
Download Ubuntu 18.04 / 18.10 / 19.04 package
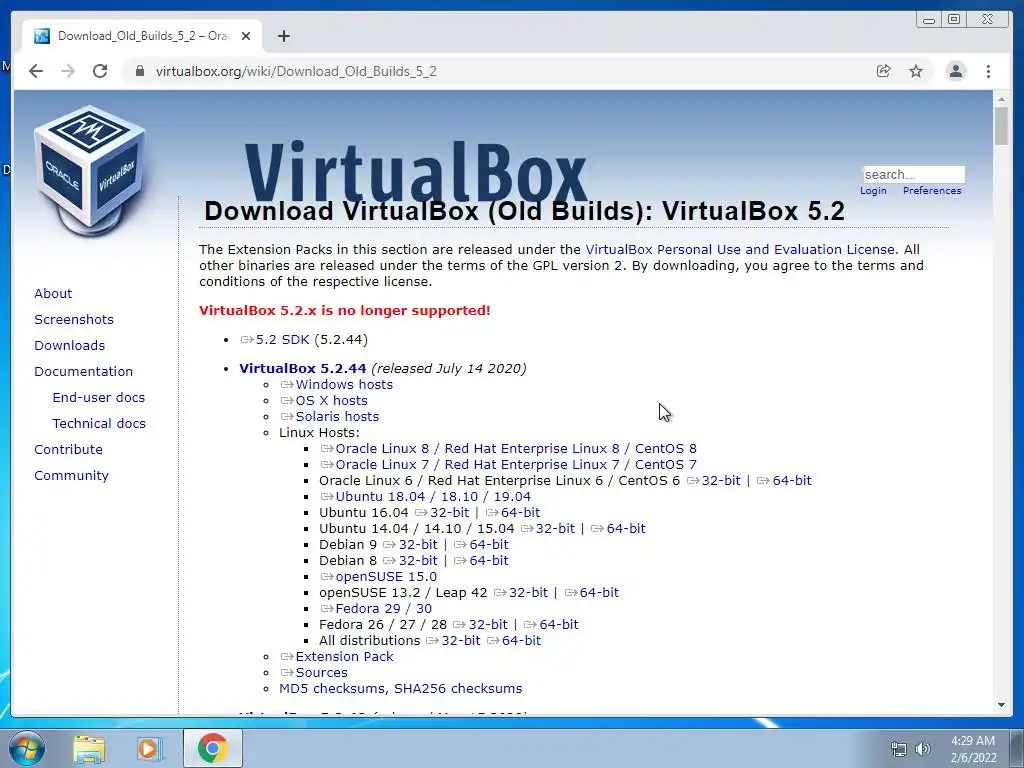click(x=432, y=496)
